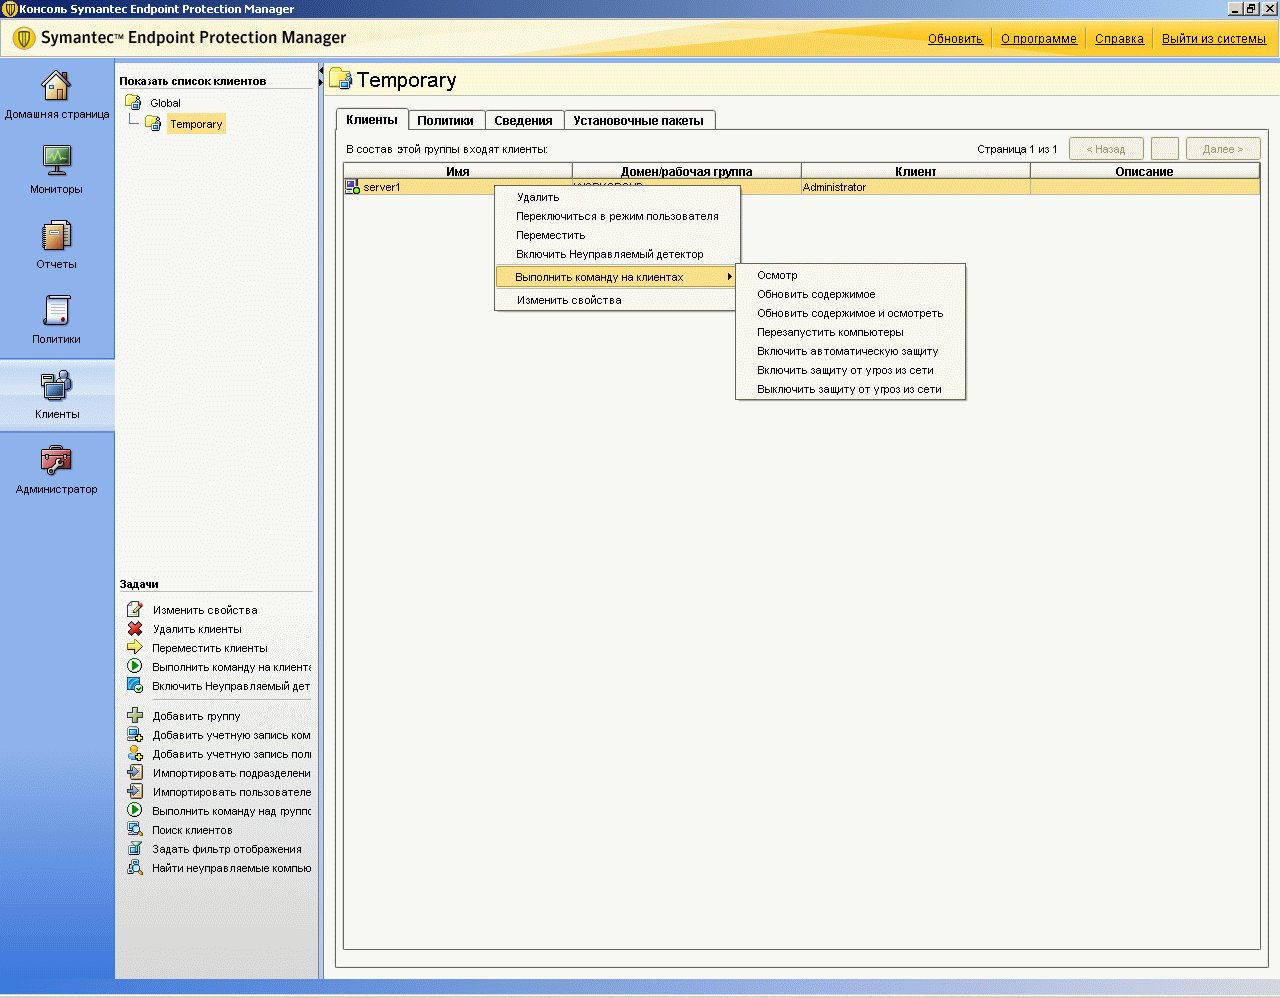
Task: Click the Изменить свойства task icon
Action: tap(135, 610)
